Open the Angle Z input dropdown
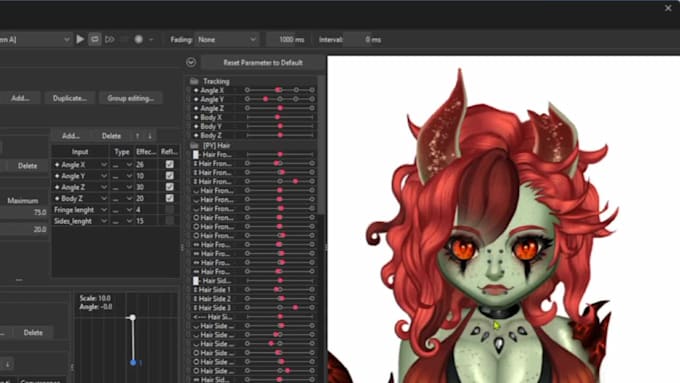 click(104, 187)
